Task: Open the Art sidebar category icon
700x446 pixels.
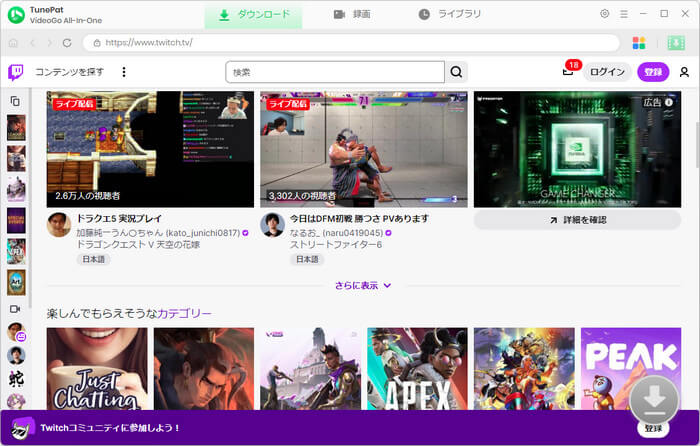Action: pos(16,282)
